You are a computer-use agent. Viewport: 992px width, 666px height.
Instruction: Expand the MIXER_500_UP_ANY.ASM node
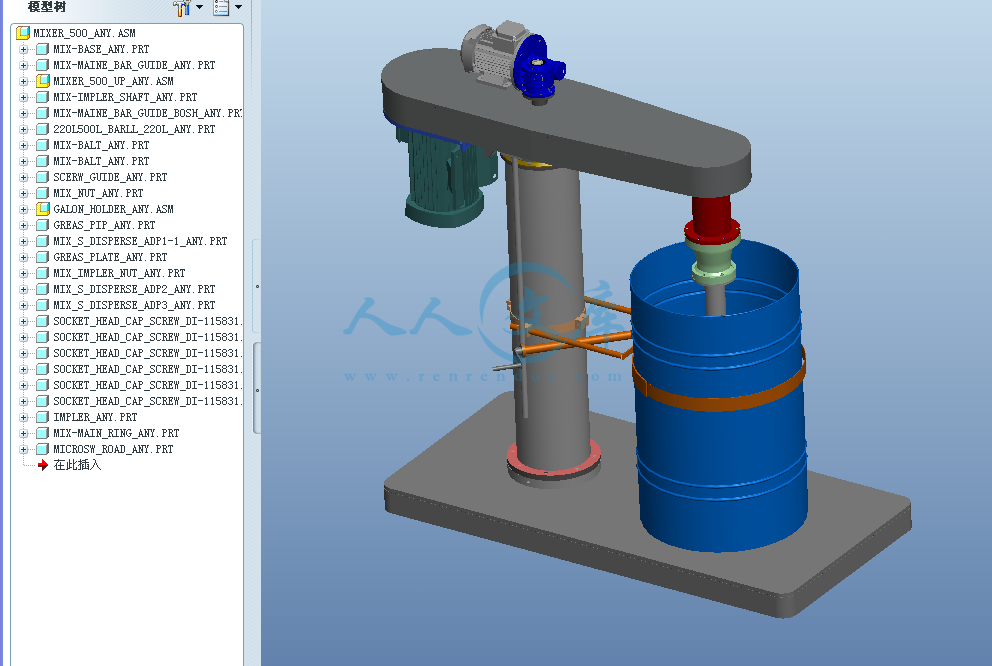pos(24,81)
